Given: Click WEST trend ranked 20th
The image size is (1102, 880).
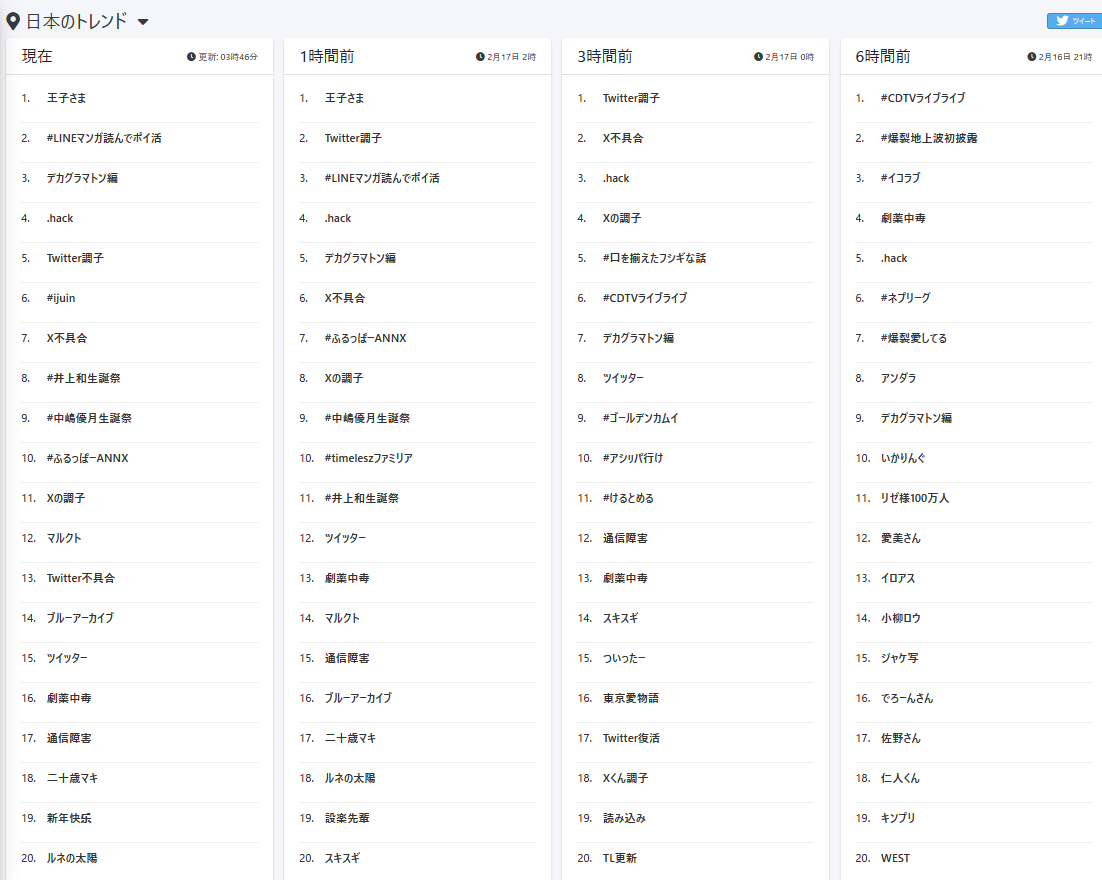Looking at the screenshot, I should 895,858.
